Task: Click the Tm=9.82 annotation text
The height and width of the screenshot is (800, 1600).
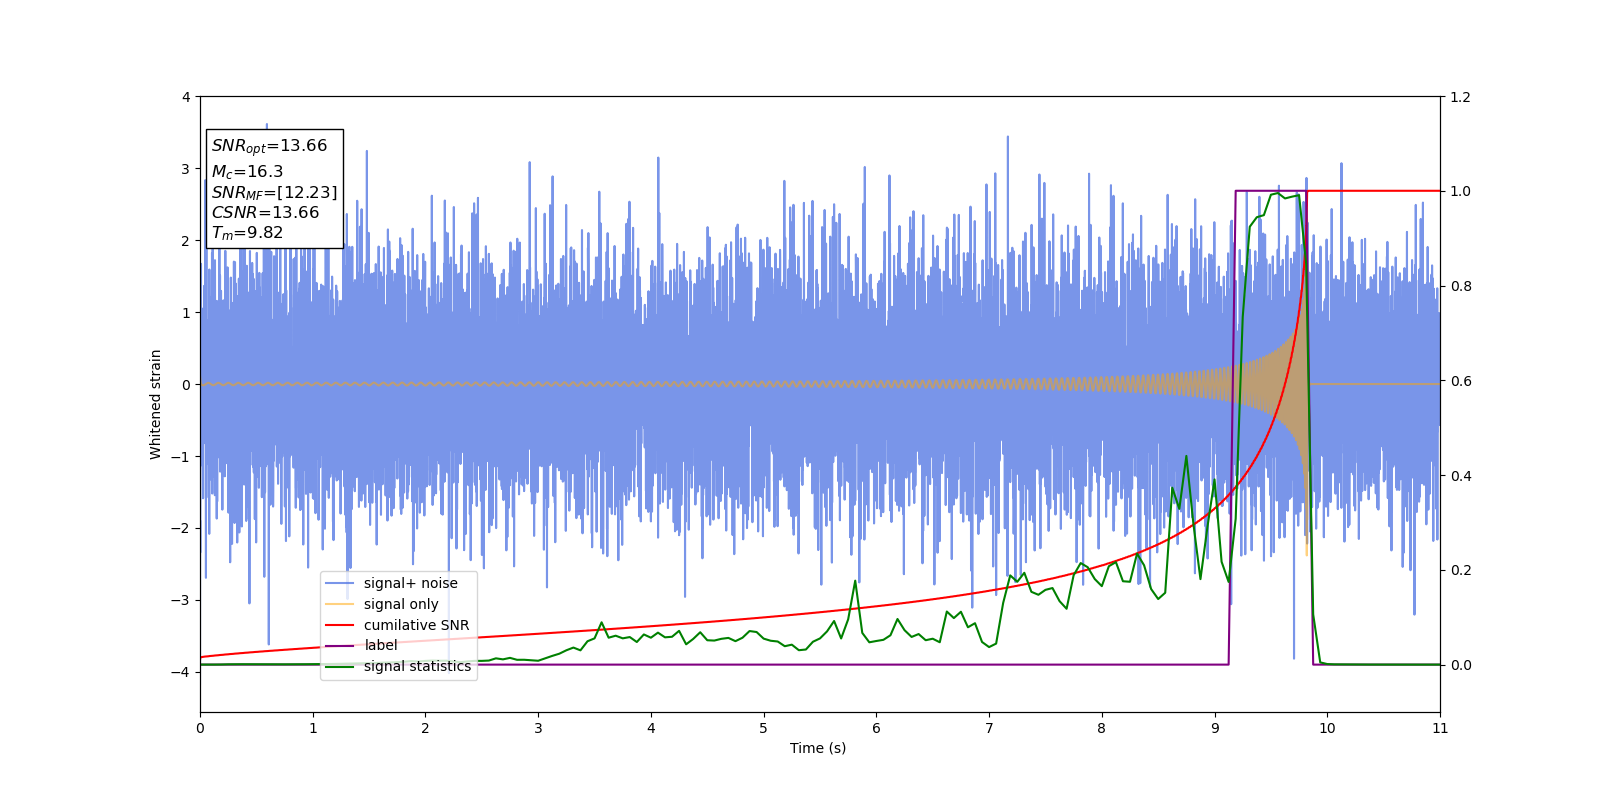Action: [x=247, y=233]
